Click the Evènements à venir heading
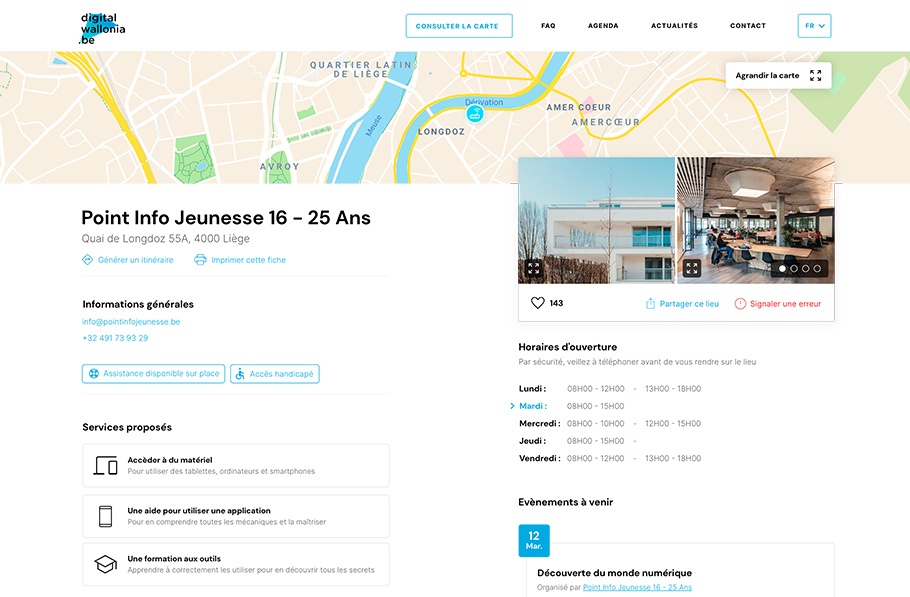Viewport: 910px width, 597px height. tap(565, 502)
